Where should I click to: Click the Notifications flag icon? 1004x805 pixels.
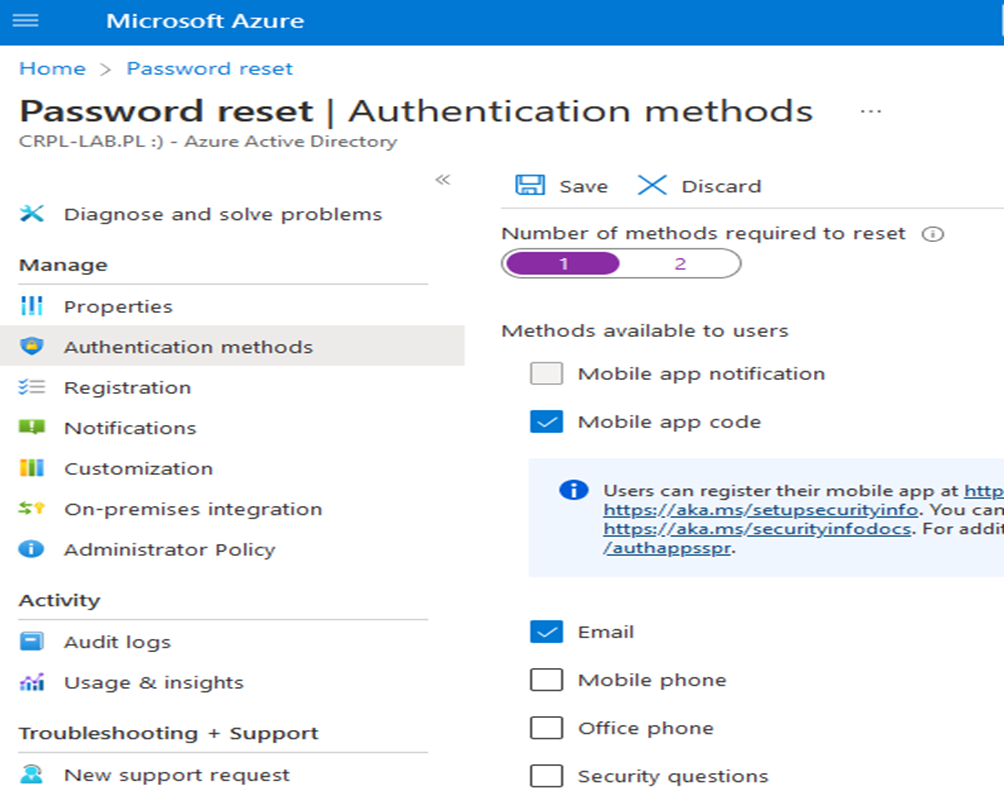click(32, 428)
